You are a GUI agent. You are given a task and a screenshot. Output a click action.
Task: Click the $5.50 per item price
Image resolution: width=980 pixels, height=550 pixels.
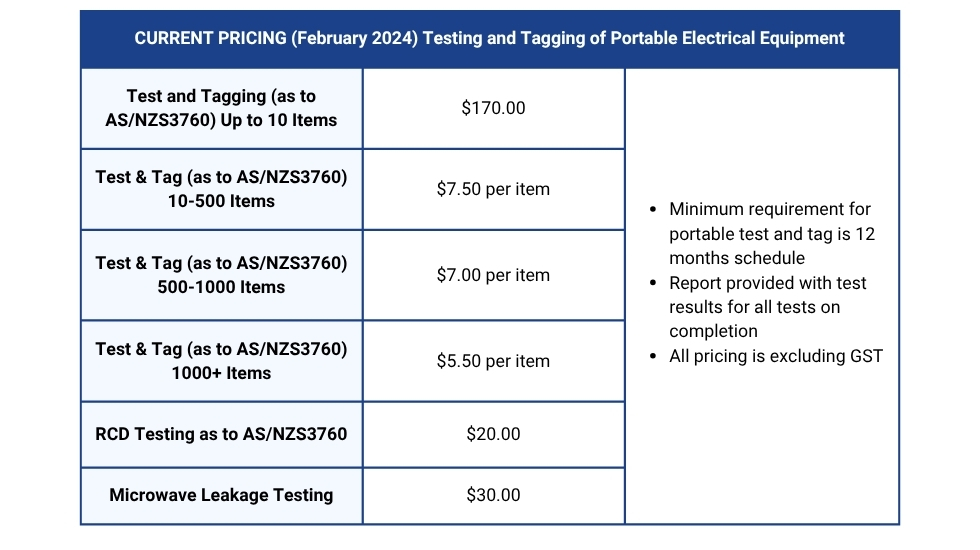[493, 361]
